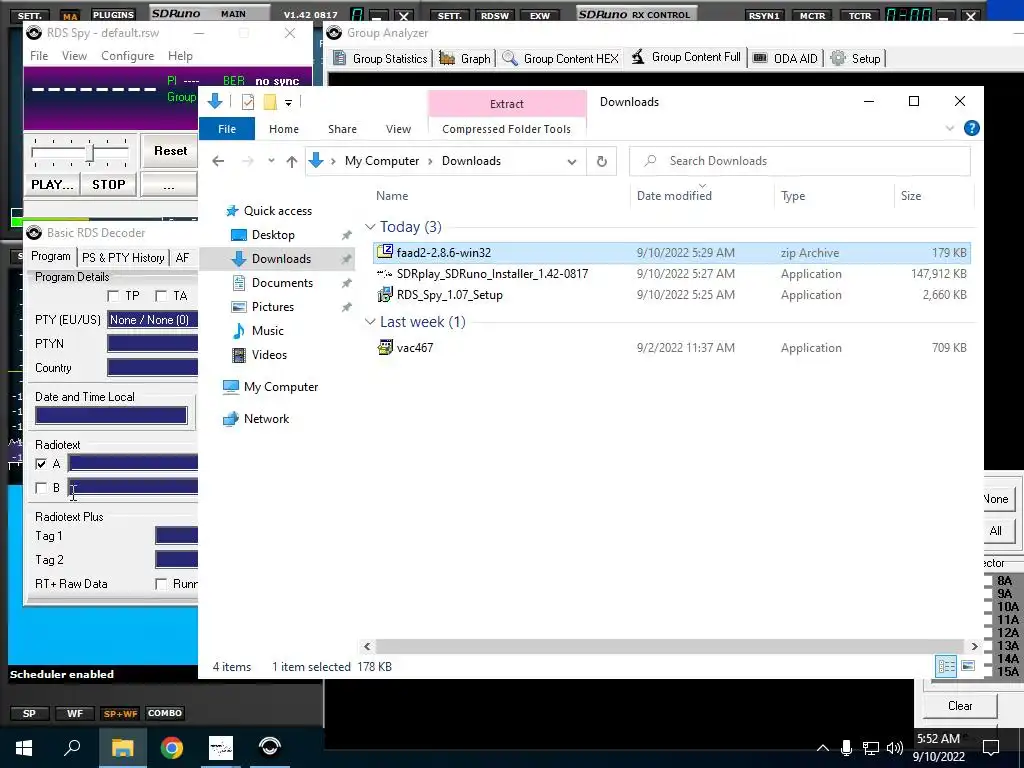Image resolution: width=1024 pixels, height=768 pixels.
Task: Open Configure menu in RDS Spy
Action: (127, 56)
